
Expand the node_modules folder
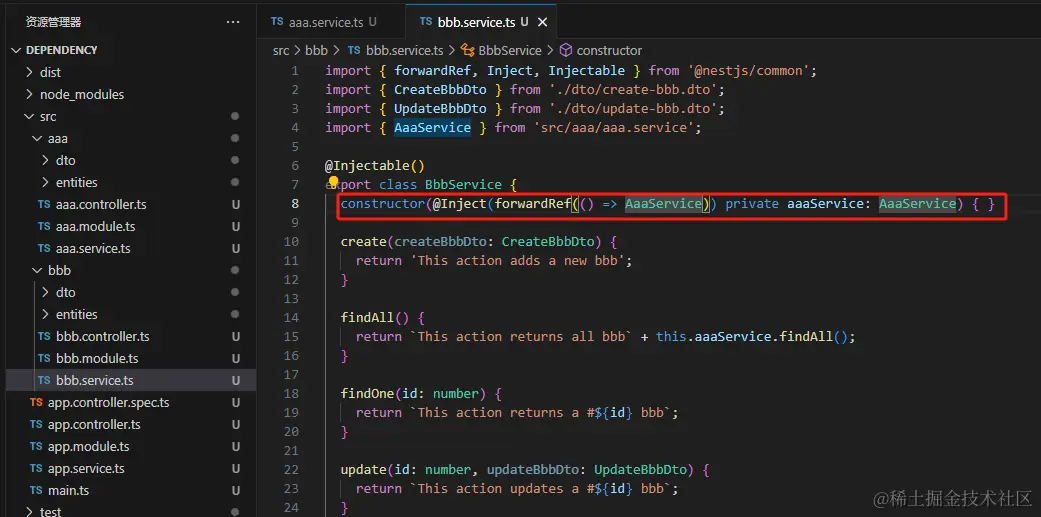pyautogui.click(x=82, y=94)
